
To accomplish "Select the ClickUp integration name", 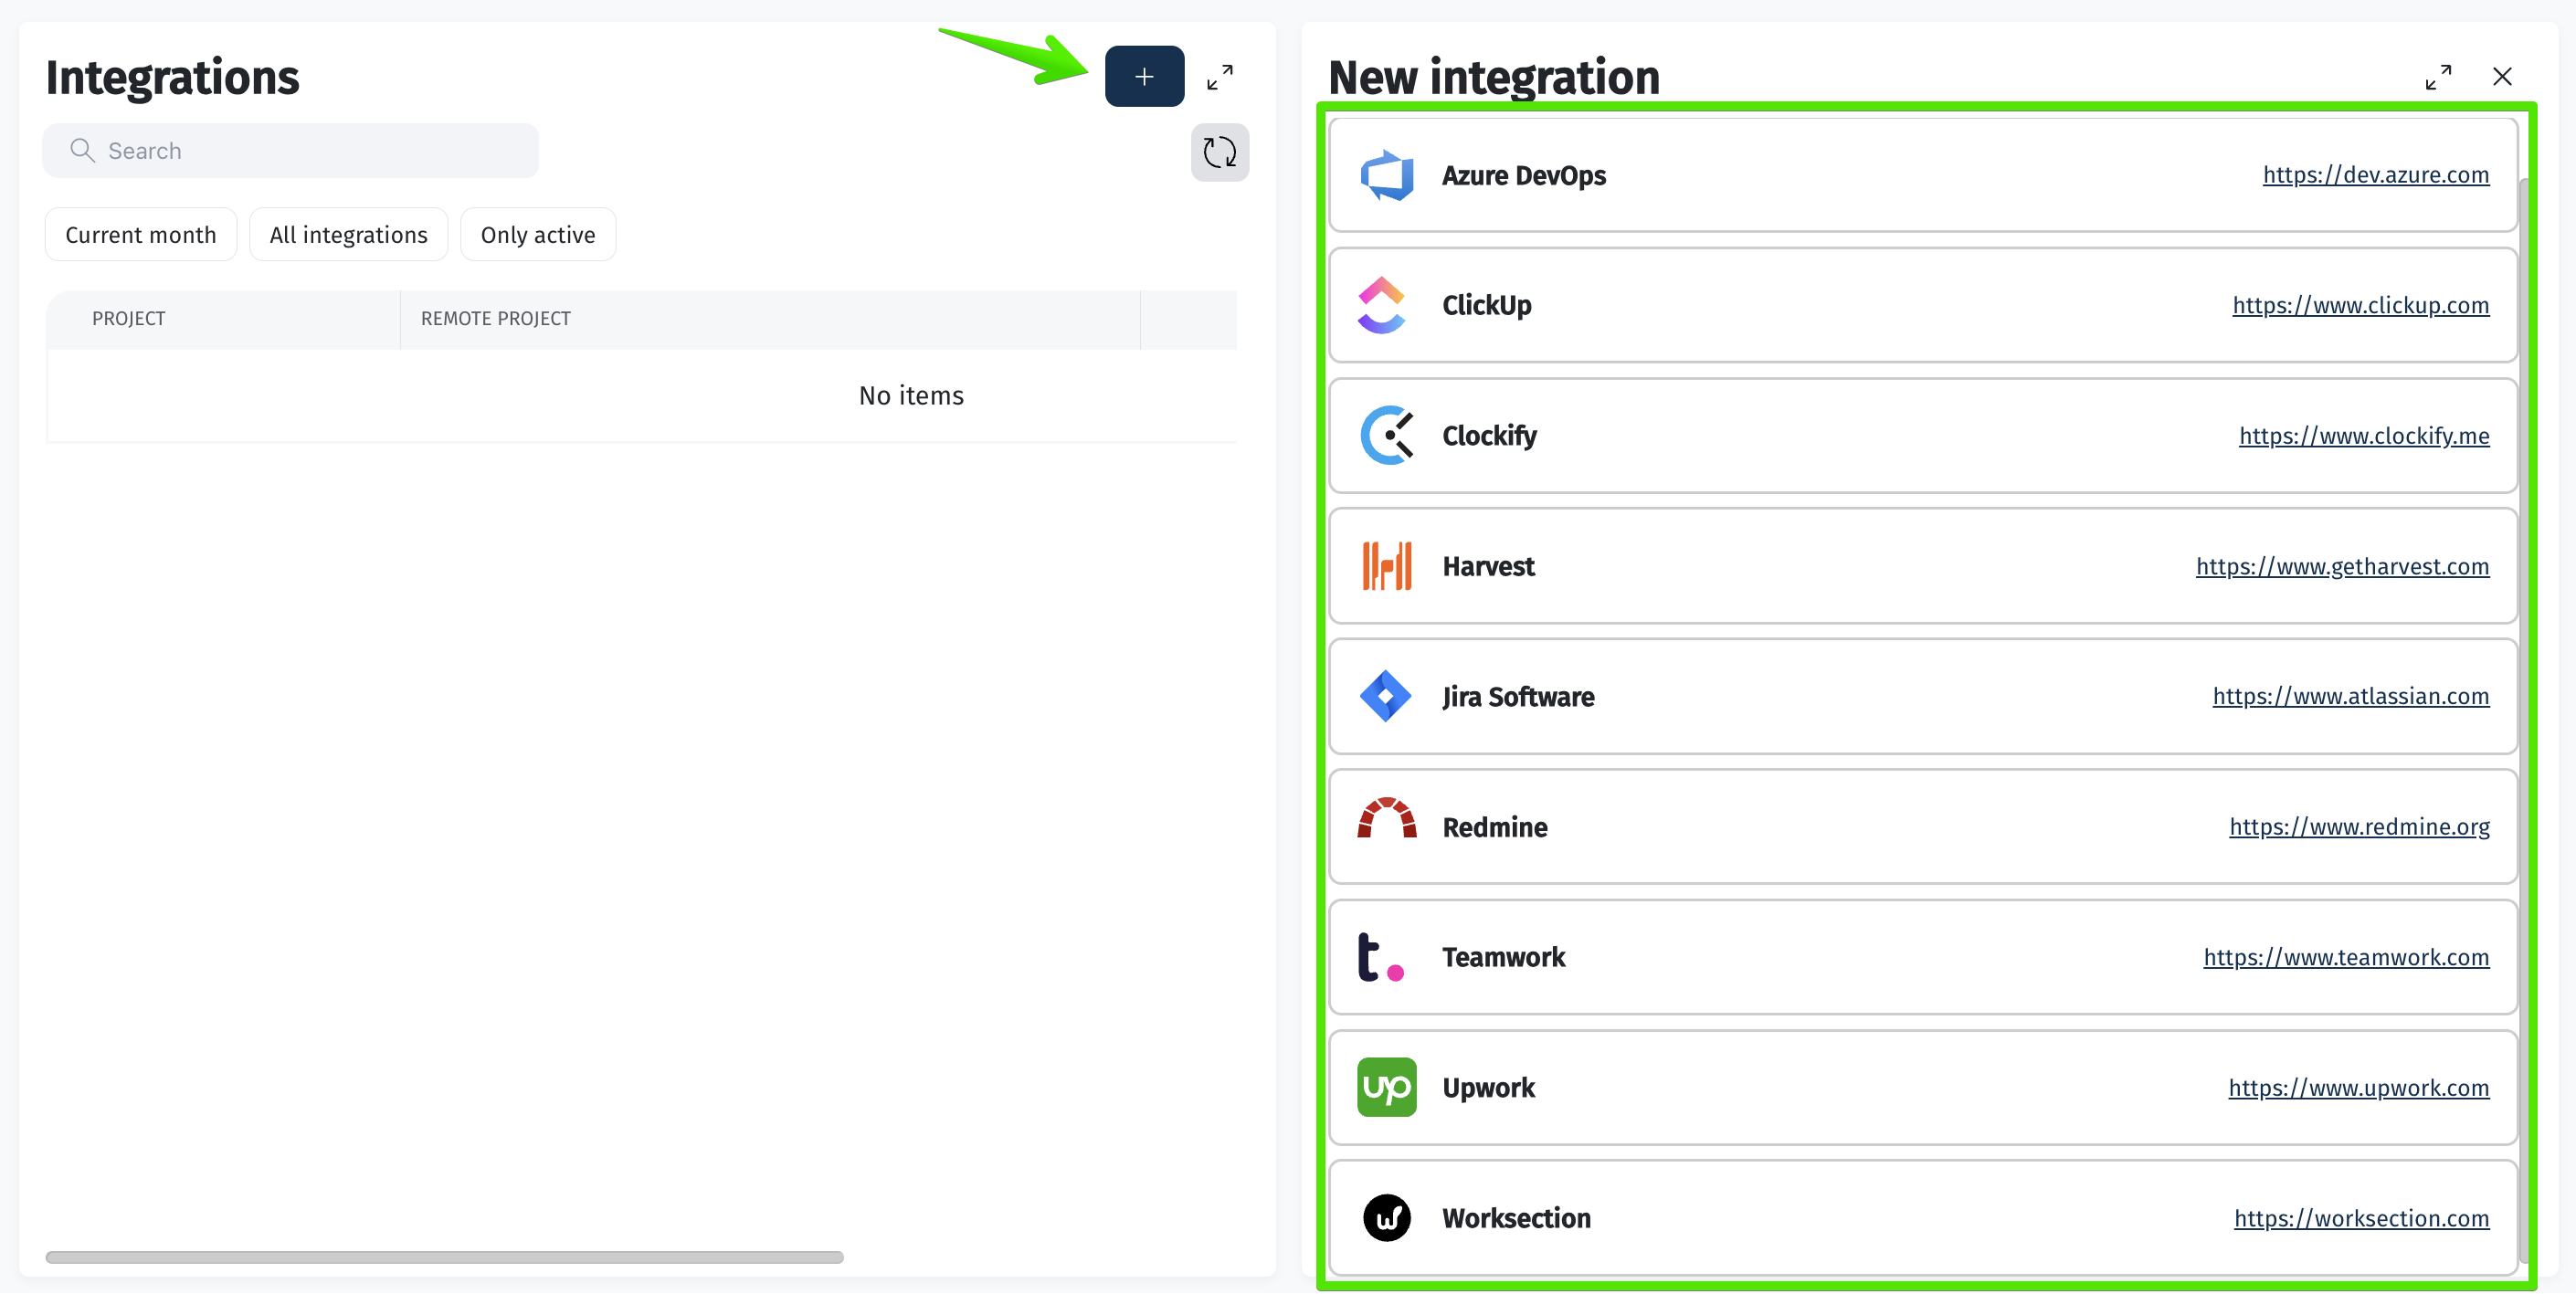I will click(1486, 306).
